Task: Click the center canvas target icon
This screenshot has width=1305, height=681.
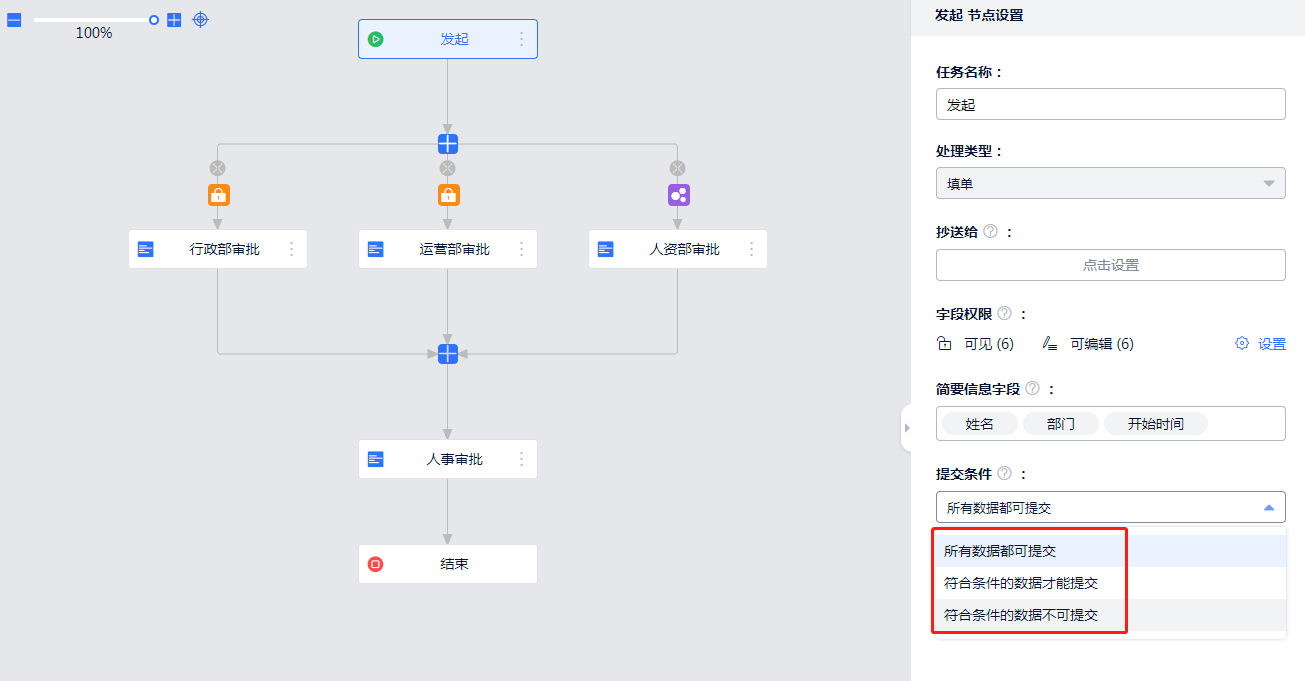Action: (201, 20)
